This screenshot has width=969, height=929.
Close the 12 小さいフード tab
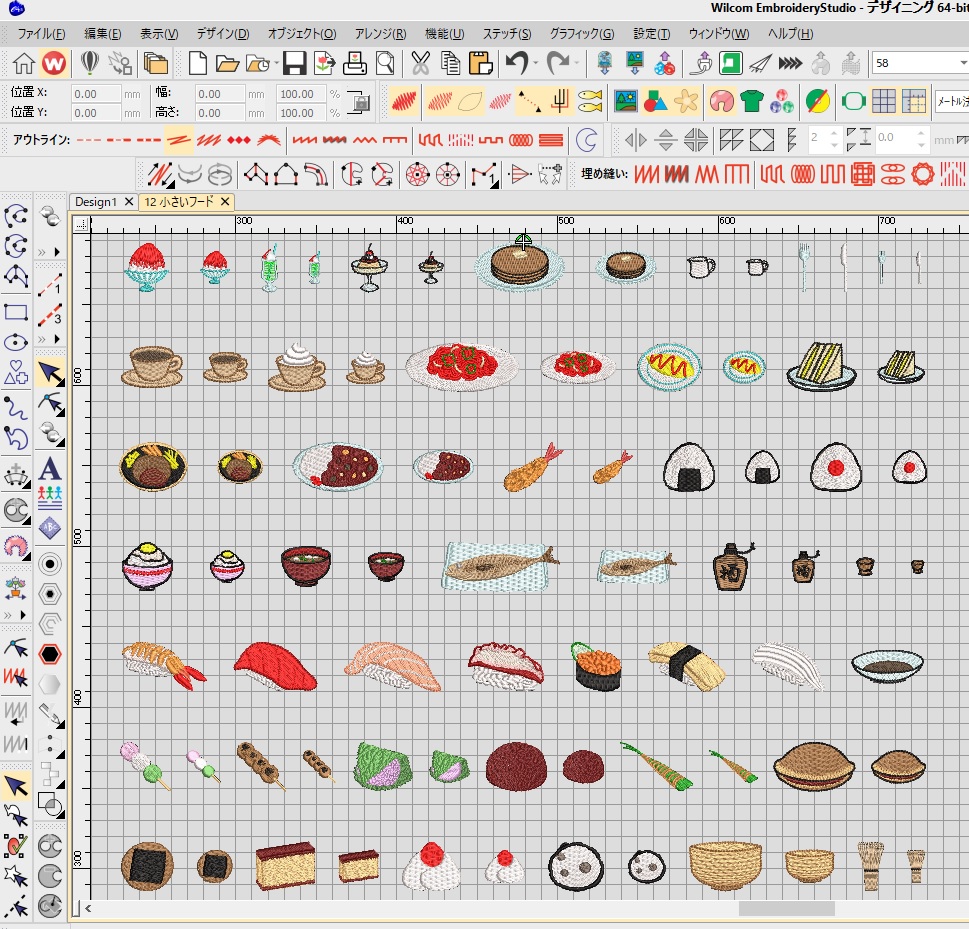(x=225, y=201)
